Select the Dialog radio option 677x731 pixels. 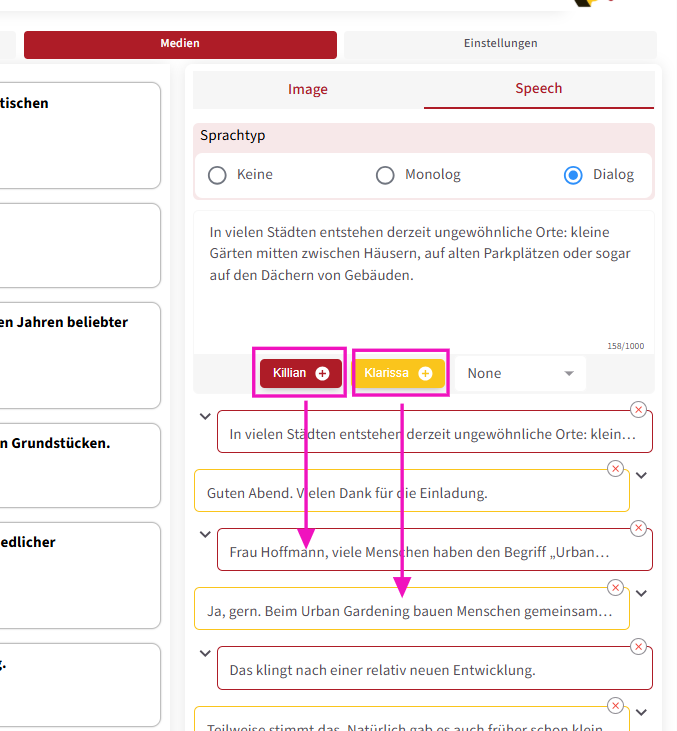(573, 175)
